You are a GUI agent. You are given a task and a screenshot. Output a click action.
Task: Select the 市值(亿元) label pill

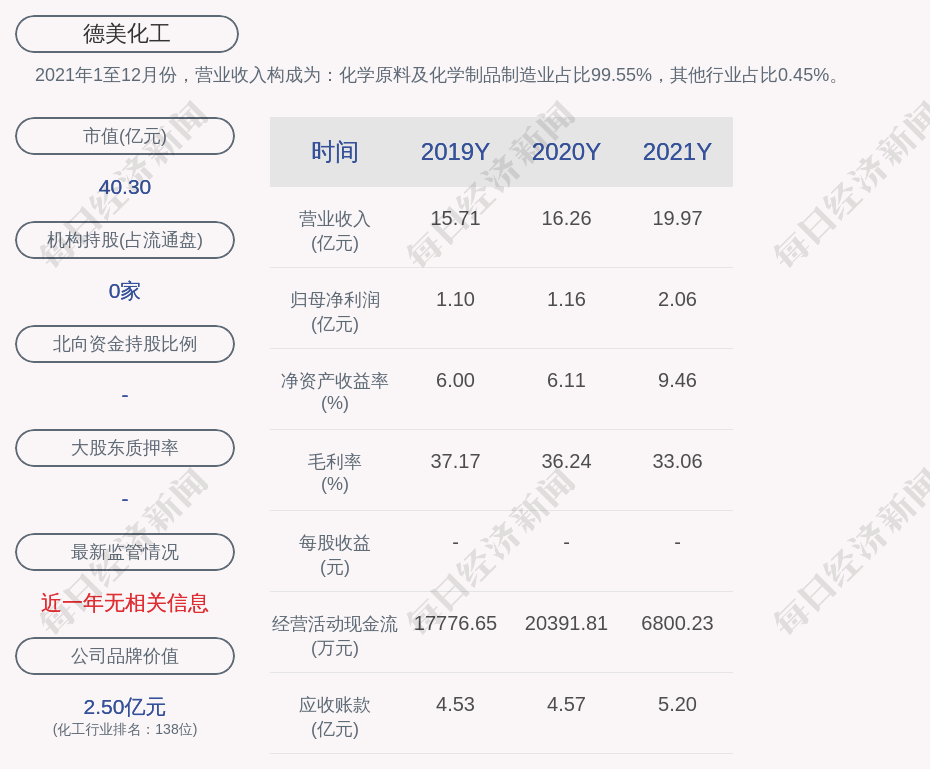tap(125, 136)
